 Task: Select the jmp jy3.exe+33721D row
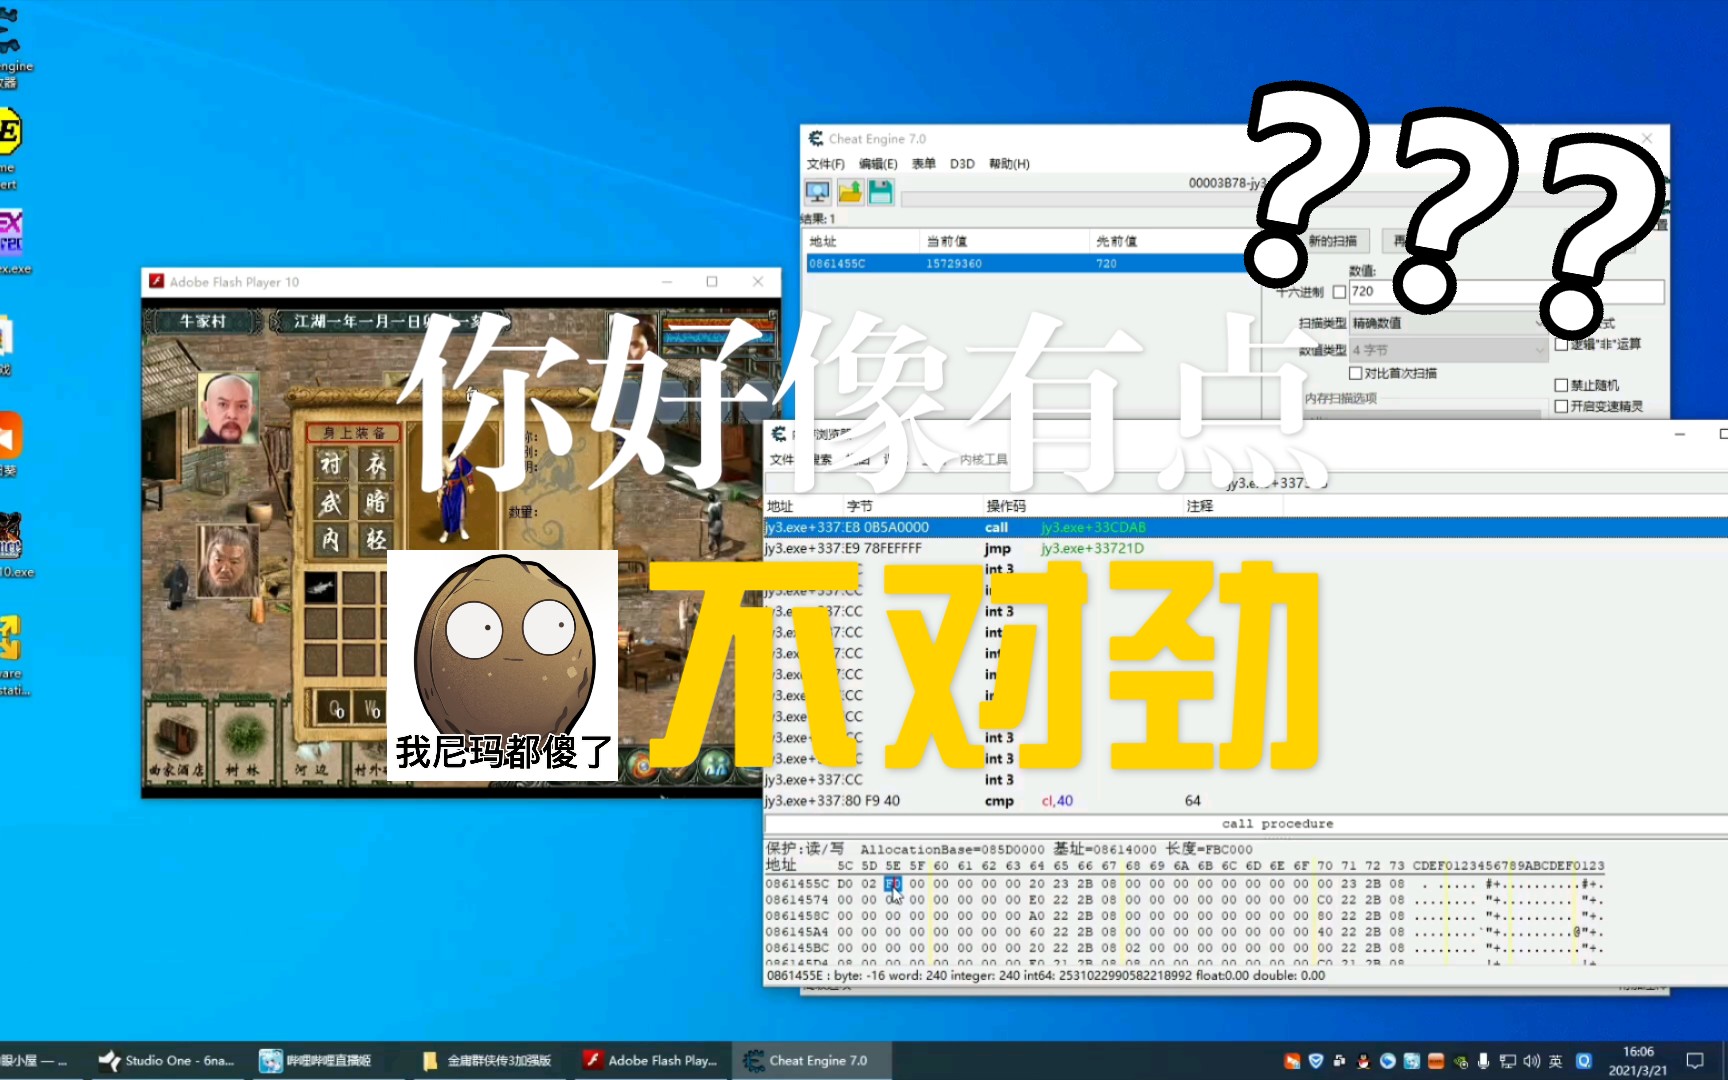pos(1245,548)
